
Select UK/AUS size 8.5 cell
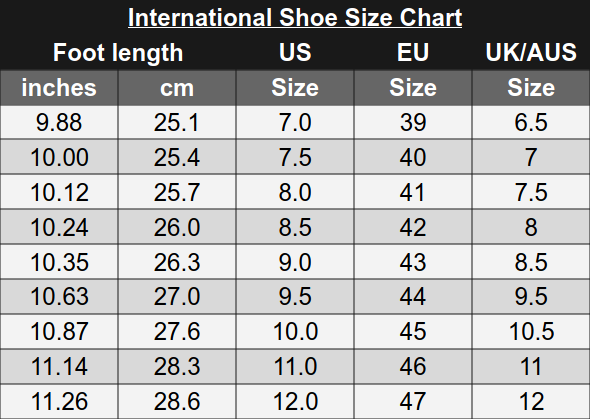point(531,262)
